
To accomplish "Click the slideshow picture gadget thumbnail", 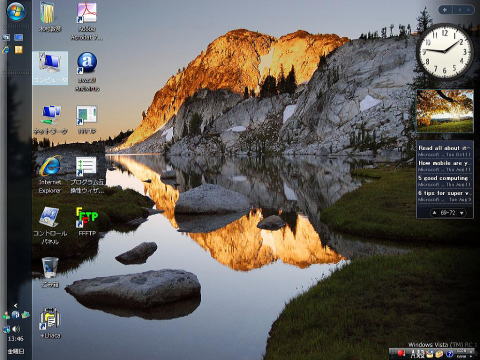I will coord(445,111).
